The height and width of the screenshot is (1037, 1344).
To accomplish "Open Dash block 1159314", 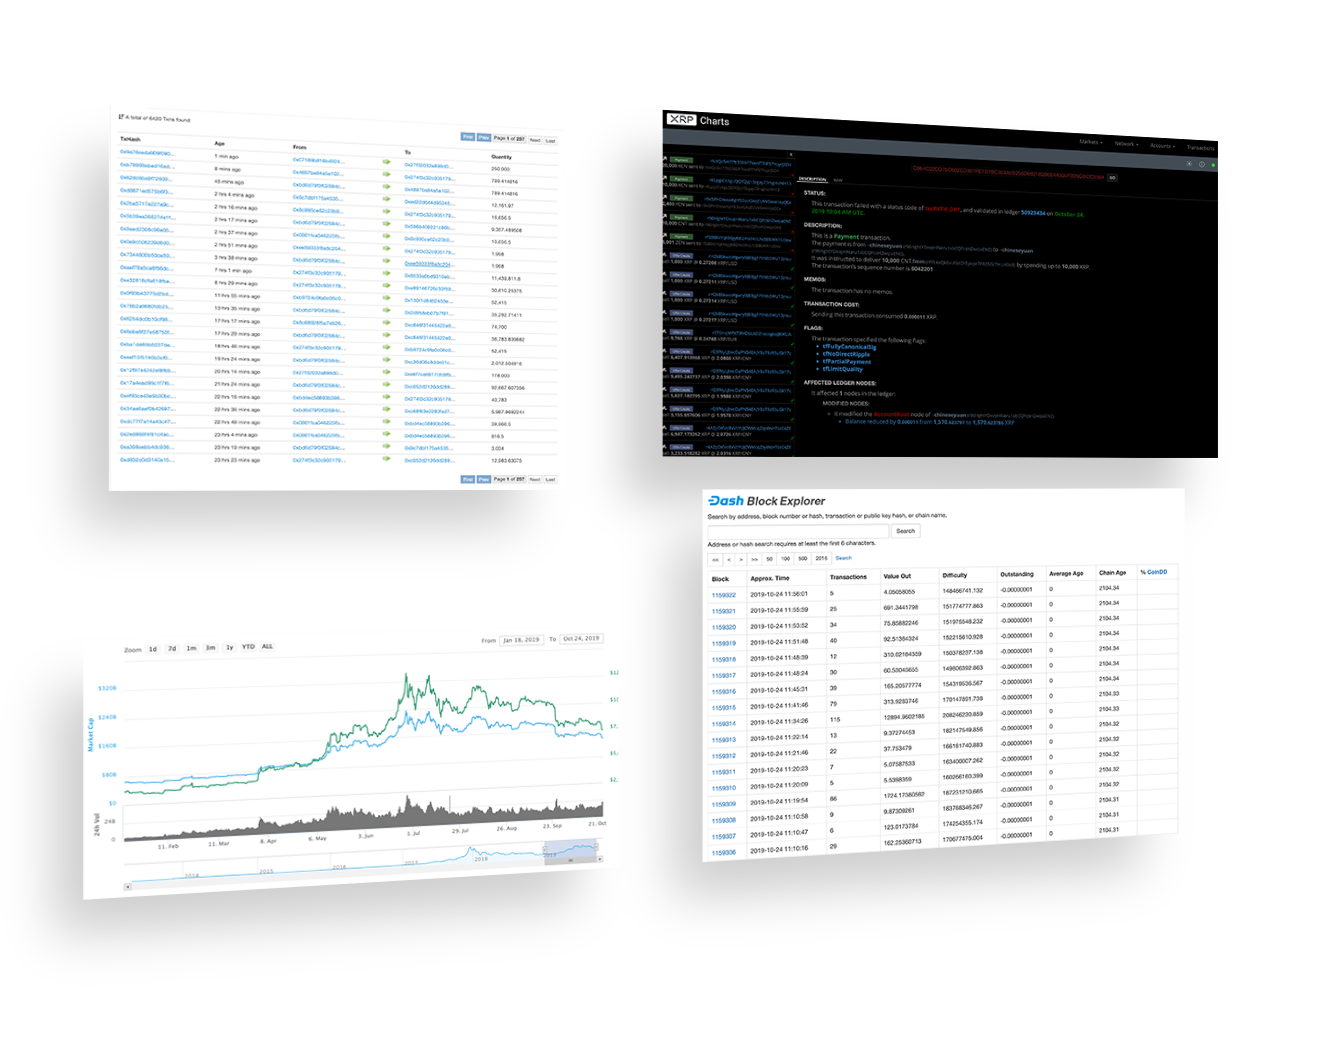I will (724, 723).
